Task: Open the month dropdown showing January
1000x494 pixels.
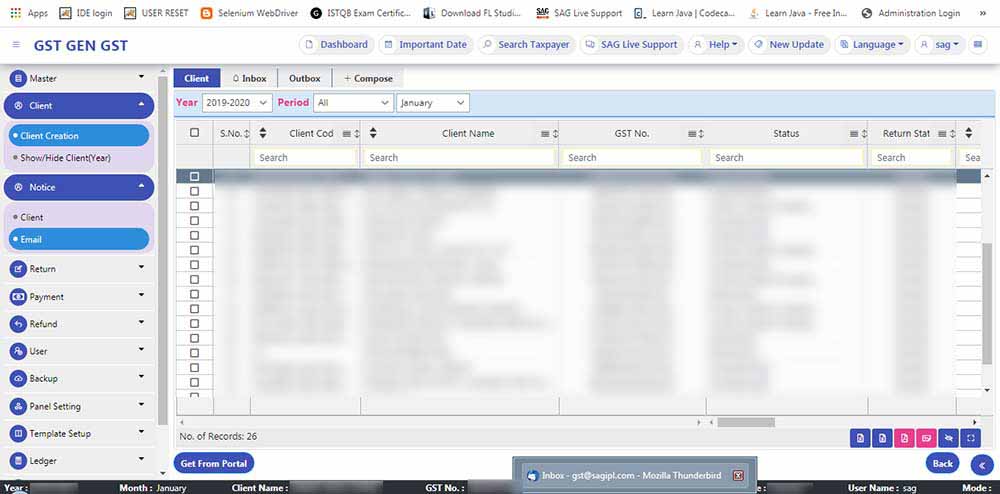Action: (432, 103)
